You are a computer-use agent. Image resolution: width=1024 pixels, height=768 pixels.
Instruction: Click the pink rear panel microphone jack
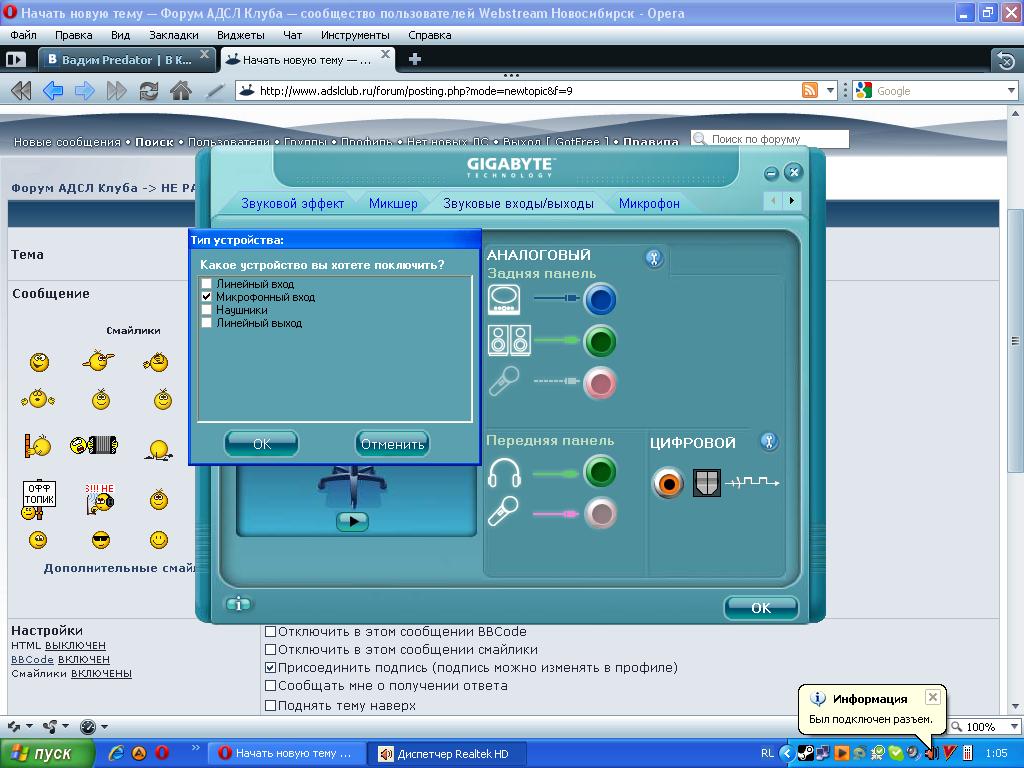[x=600, y=383]
